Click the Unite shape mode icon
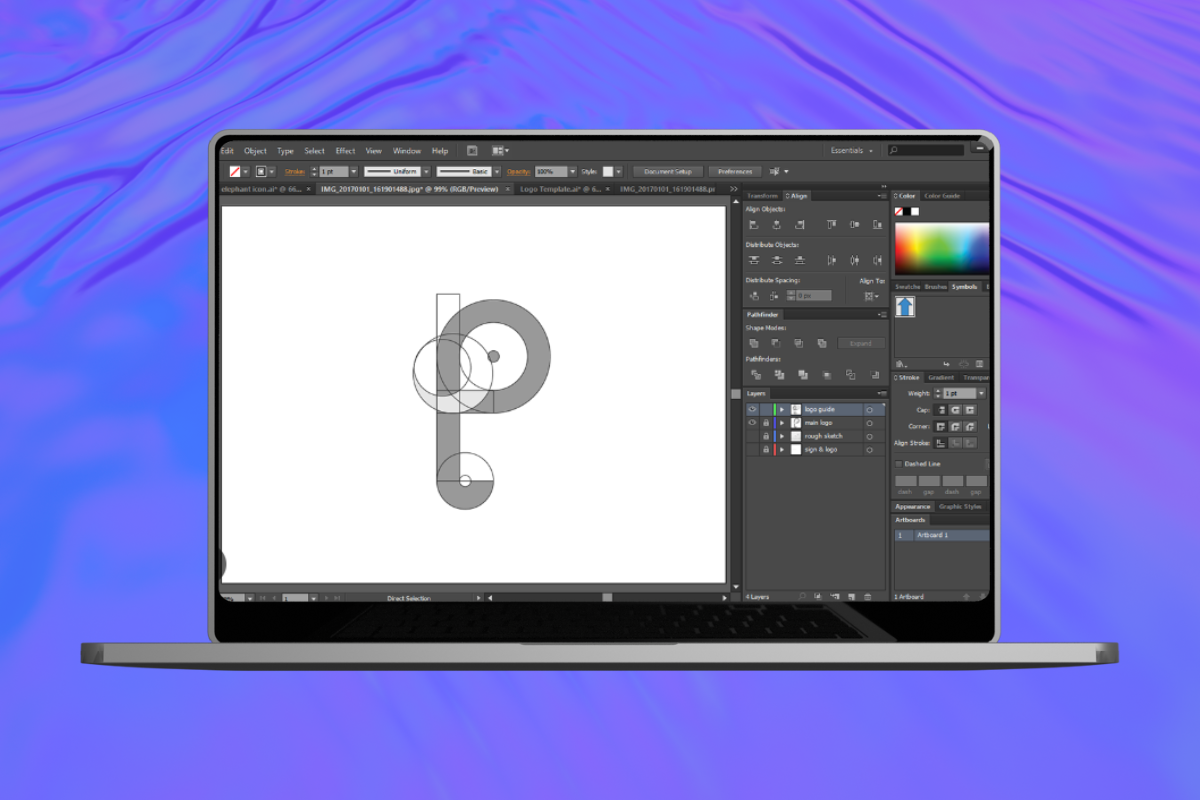 pyautogui.click(x=754, y=343)
